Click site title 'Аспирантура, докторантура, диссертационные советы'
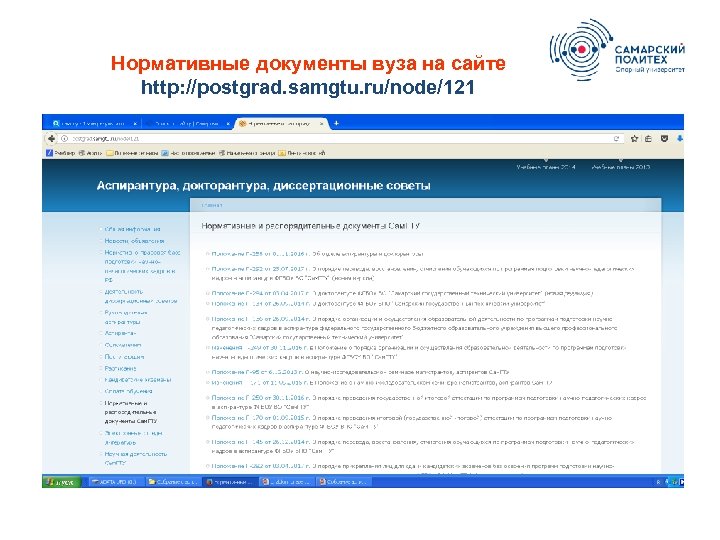The image size is (720, 540). 264,186
